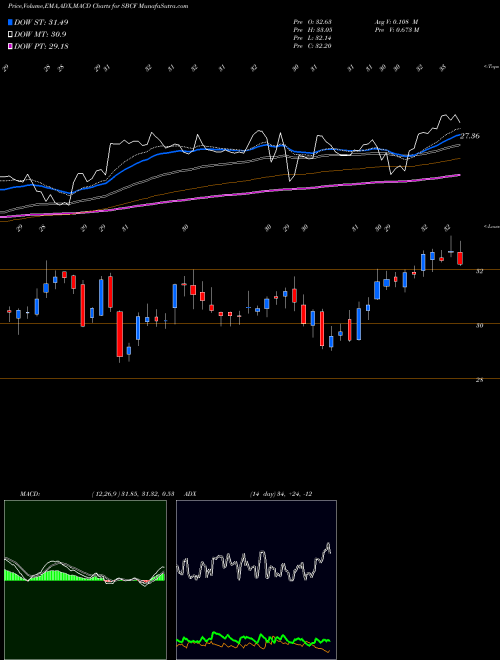Click the 'Pre V: 0.673 M' volume text
This screenshot has height=660, width=500.
tap(396, 30)
